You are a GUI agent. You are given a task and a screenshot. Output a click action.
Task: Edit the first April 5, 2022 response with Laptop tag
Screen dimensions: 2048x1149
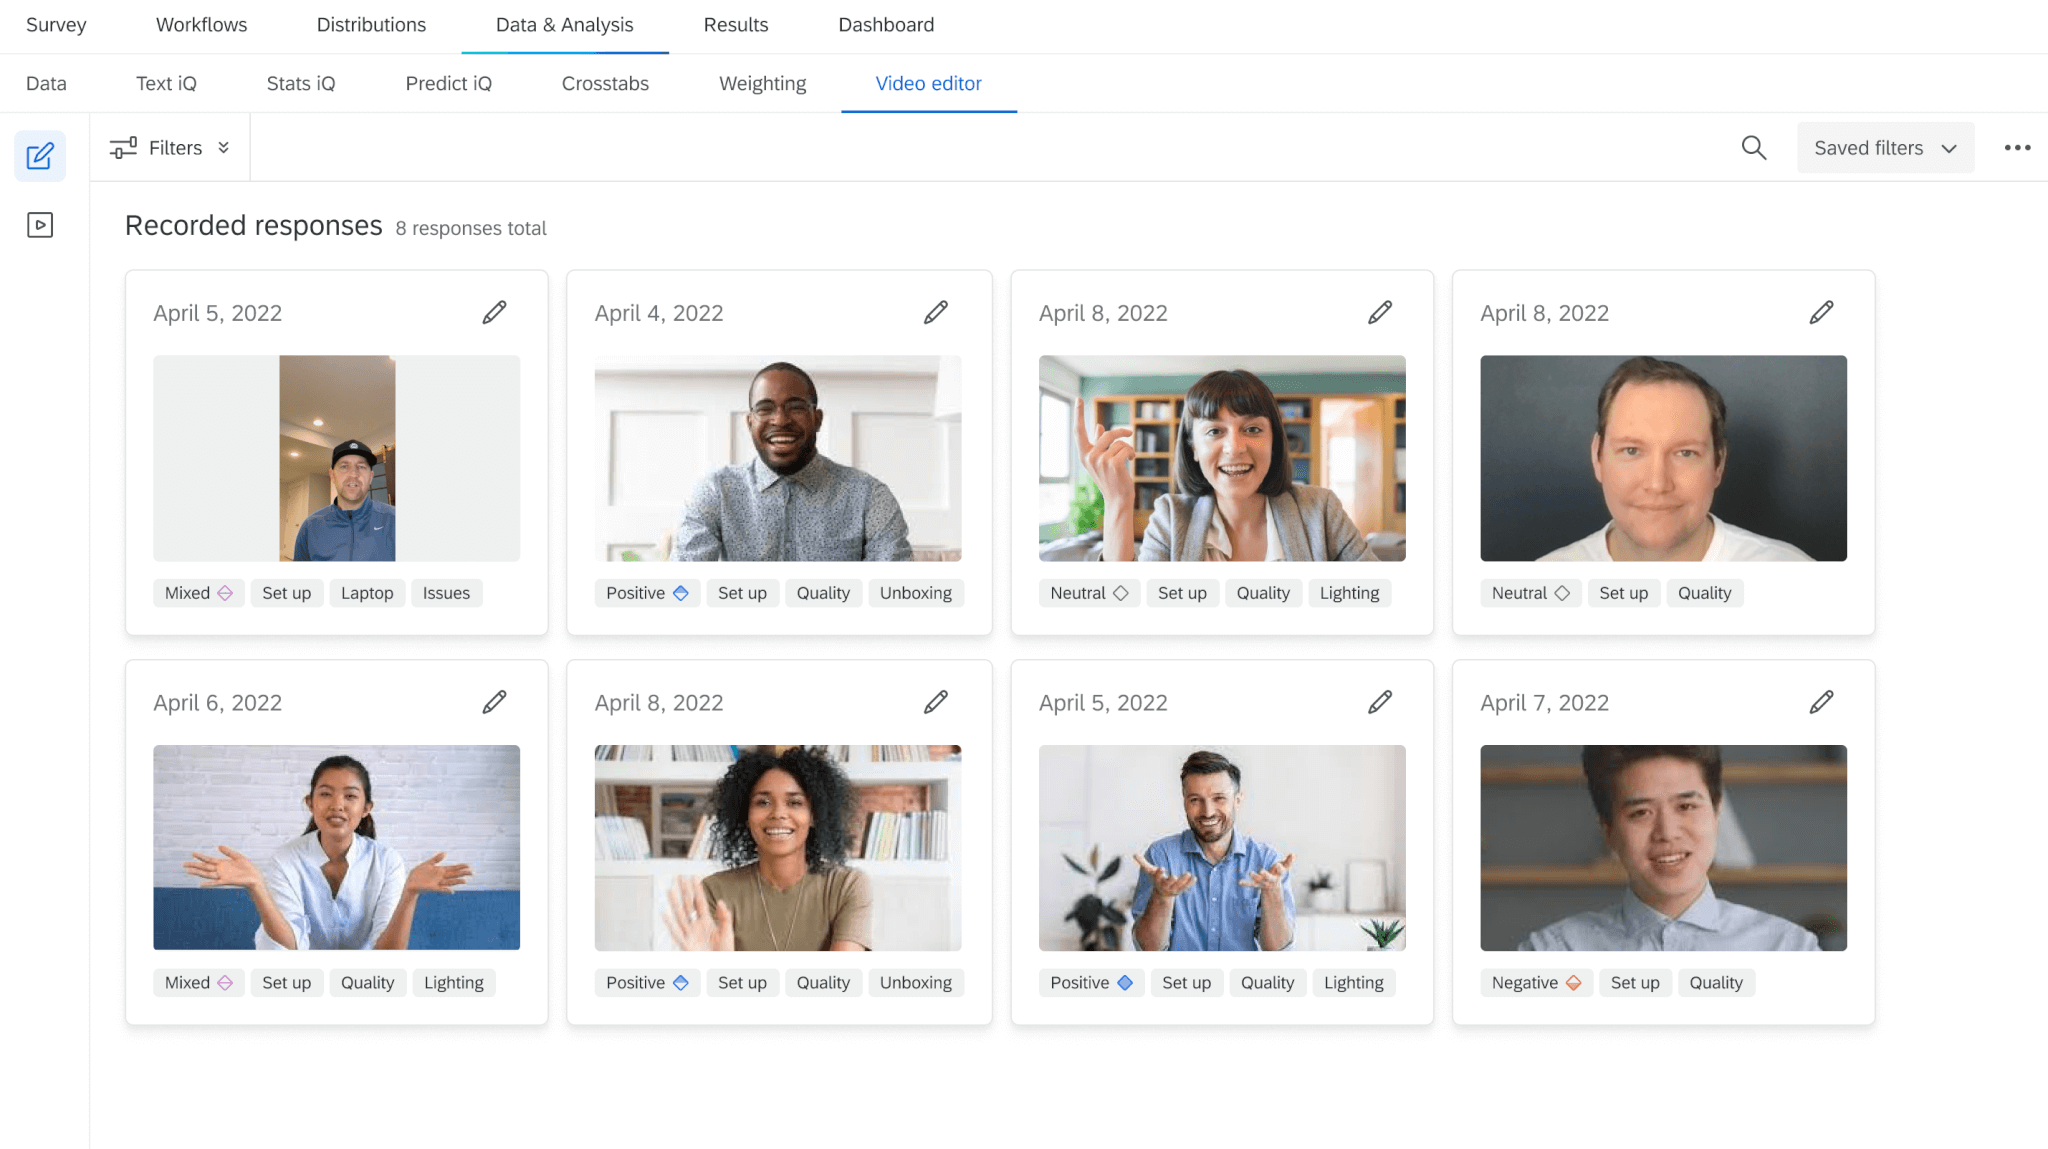tap(494, 313)
